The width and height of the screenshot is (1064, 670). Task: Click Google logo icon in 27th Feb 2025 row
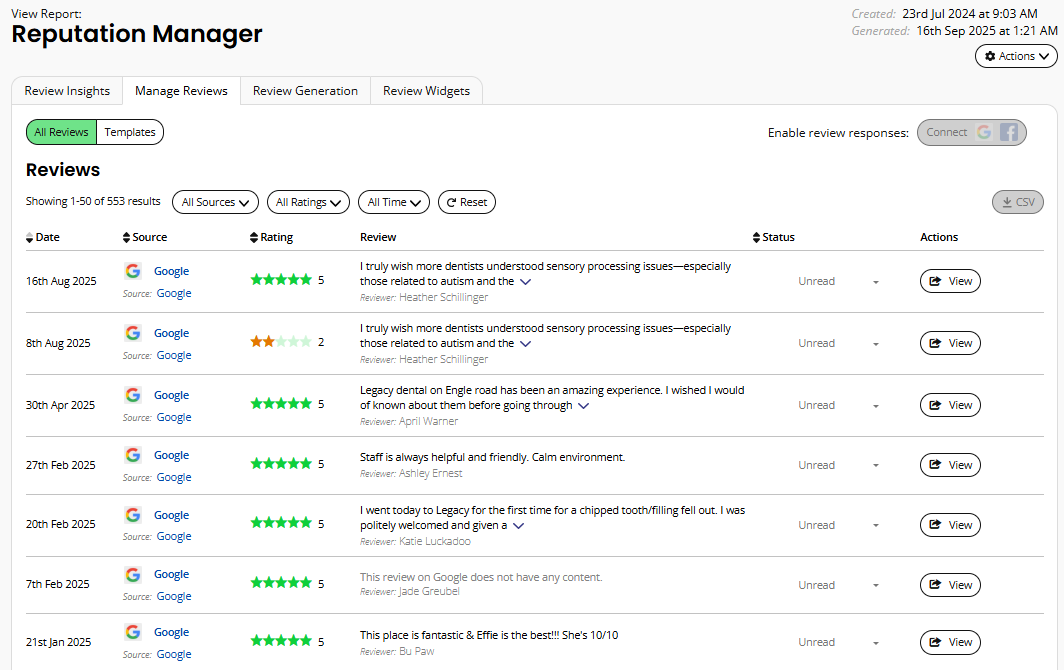(133, 455)
